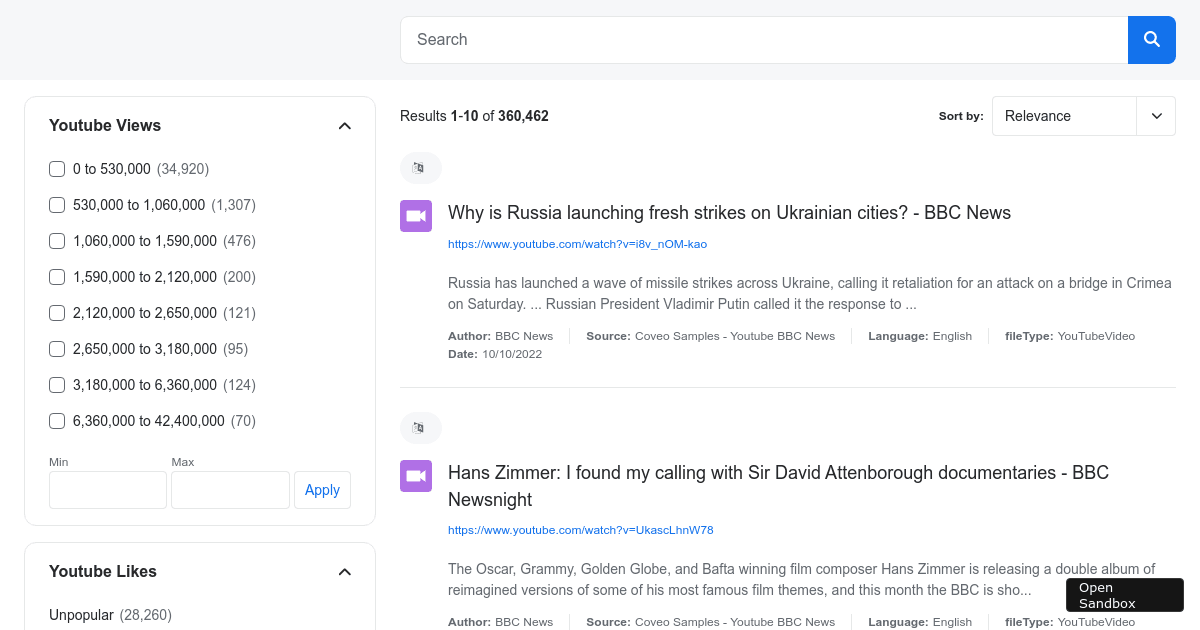Focus the Min views input field
This screenshot has height=630, width=1200.
[x=108, y=490]
